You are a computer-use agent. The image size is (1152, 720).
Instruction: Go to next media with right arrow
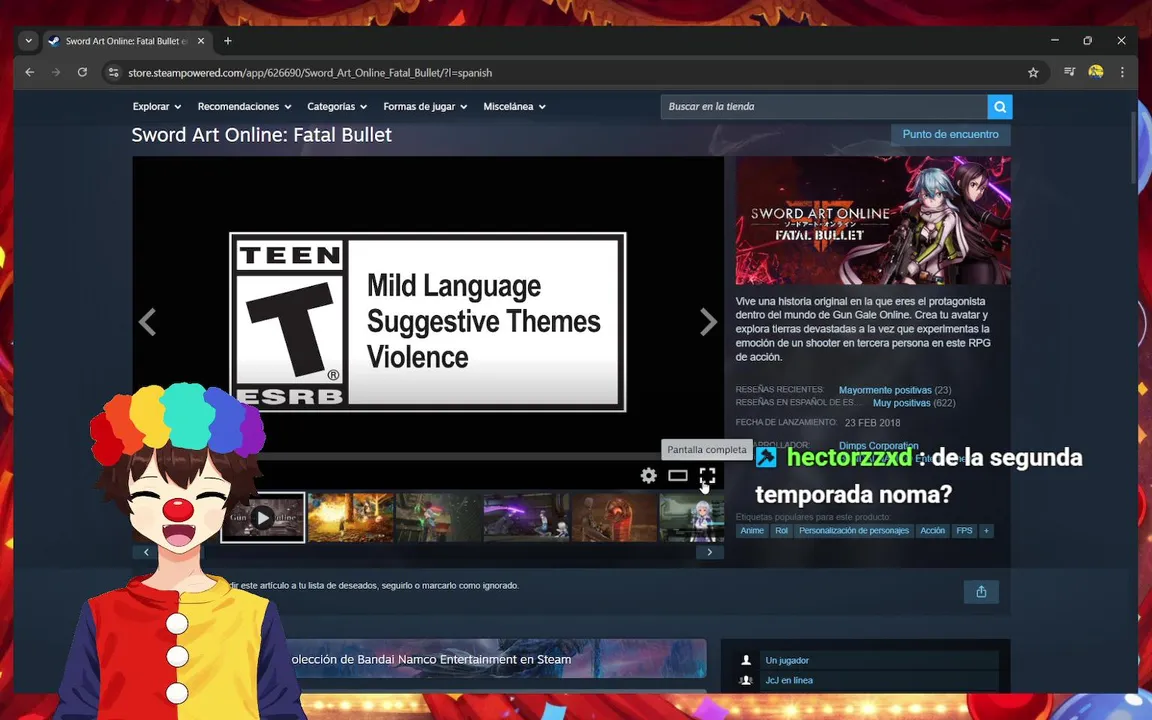(x=708, y=322)
